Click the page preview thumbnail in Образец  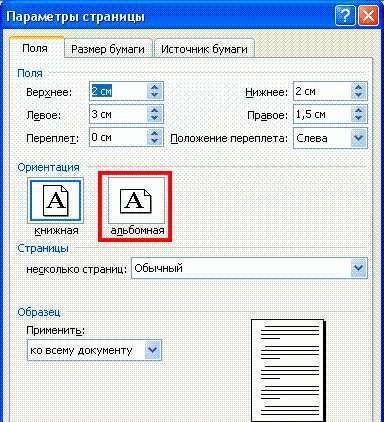point(288,370)
